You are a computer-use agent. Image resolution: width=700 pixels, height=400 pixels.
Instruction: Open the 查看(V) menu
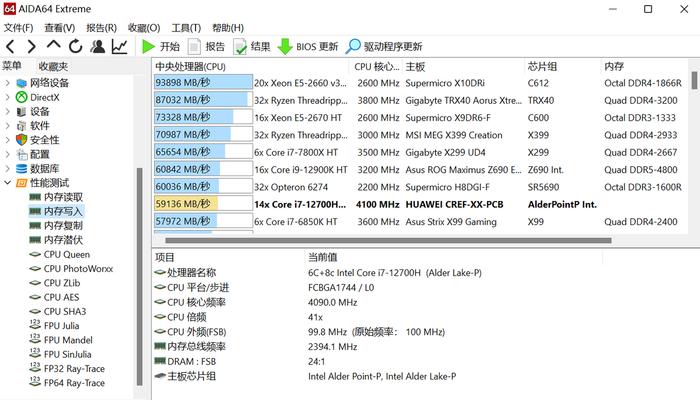tap(59, 28)
